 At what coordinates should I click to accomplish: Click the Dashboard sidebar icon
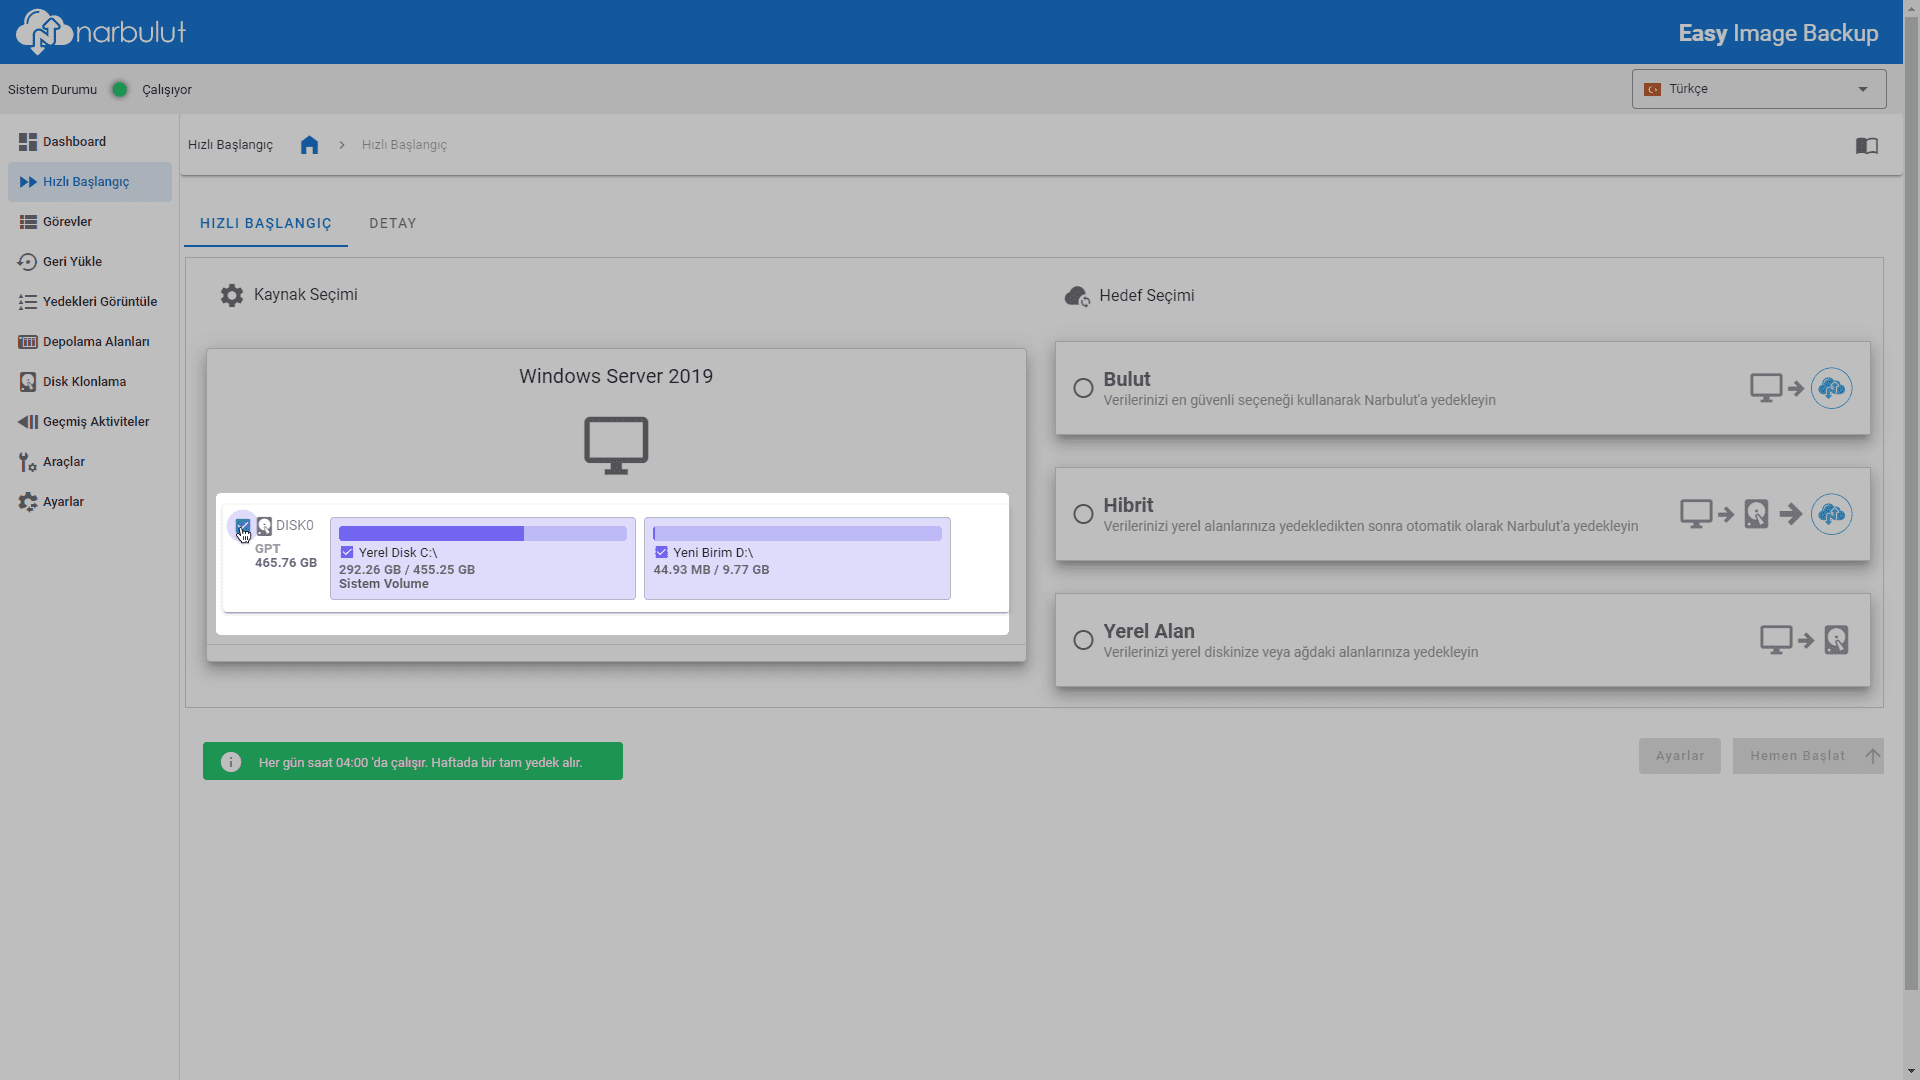tap(28, 142)
